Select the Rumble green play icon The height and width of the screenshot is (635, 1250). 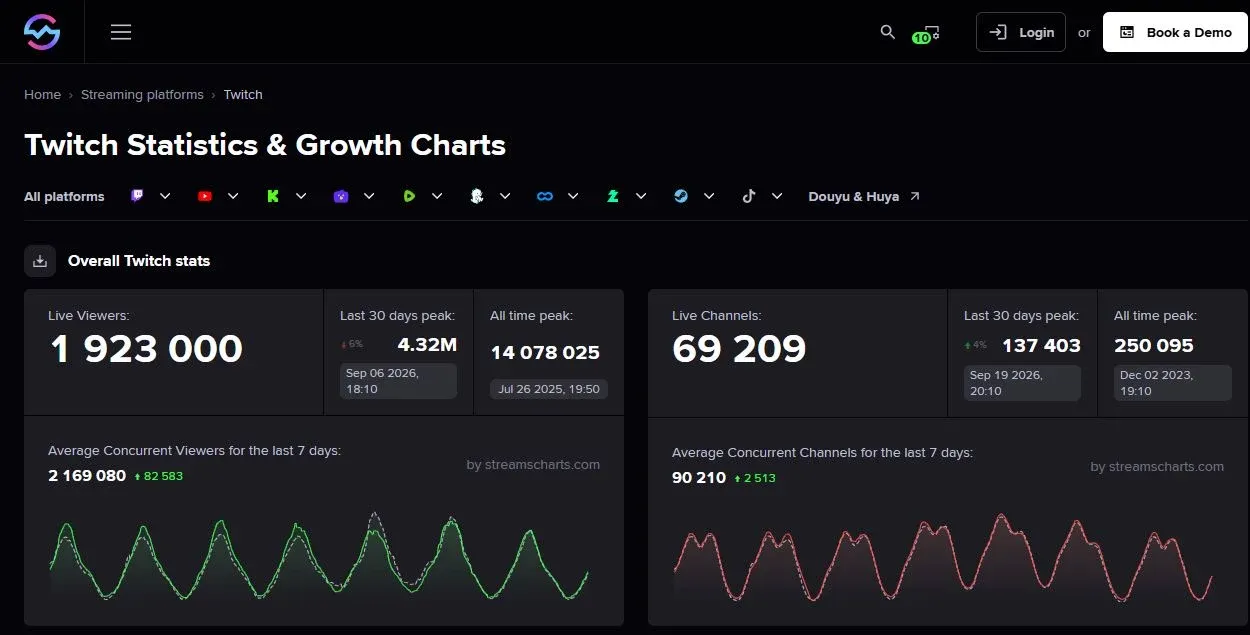pyautogui.click(x=409, y=196)
